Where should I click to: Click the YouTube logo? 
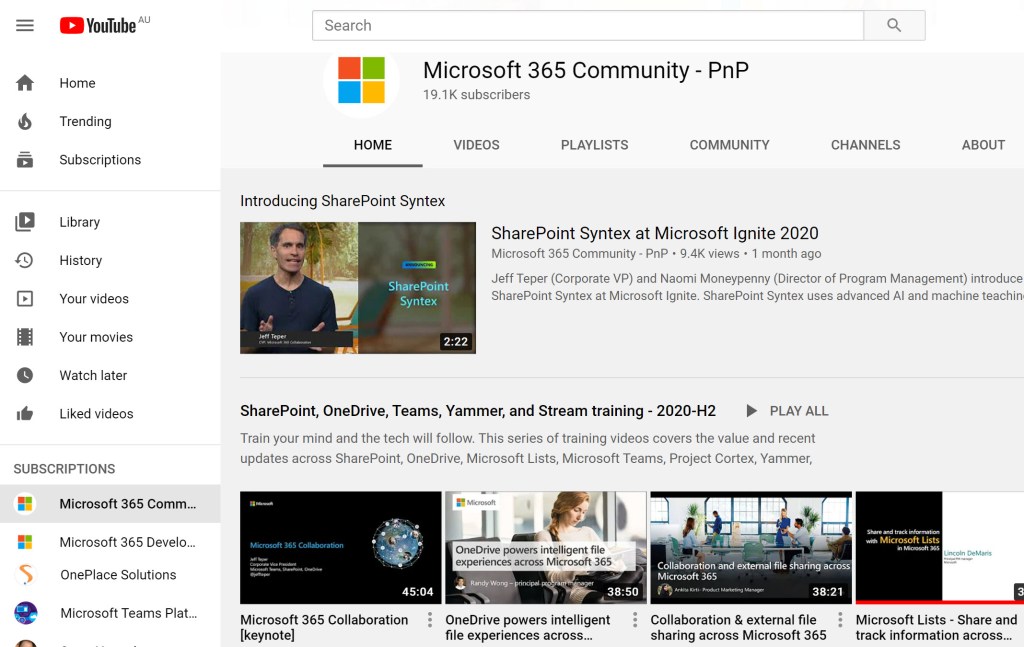click(98, 26)
